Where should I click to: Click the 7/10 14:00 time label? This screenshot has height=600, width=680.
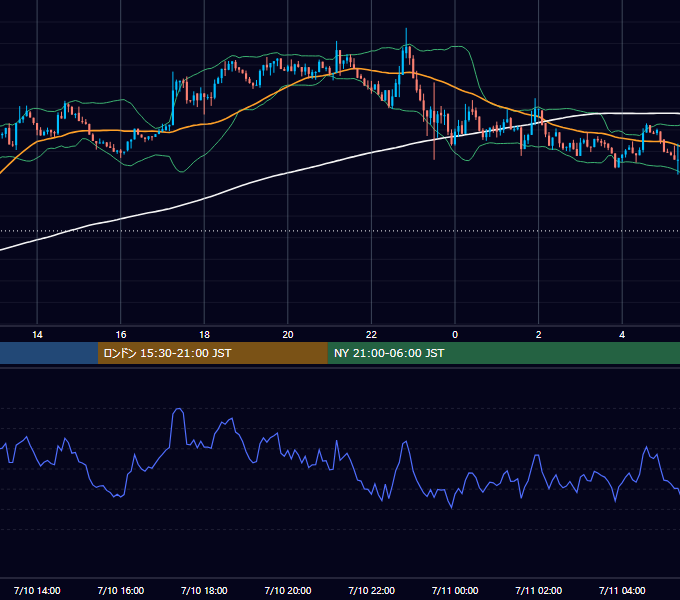click(x=37, y=590)
